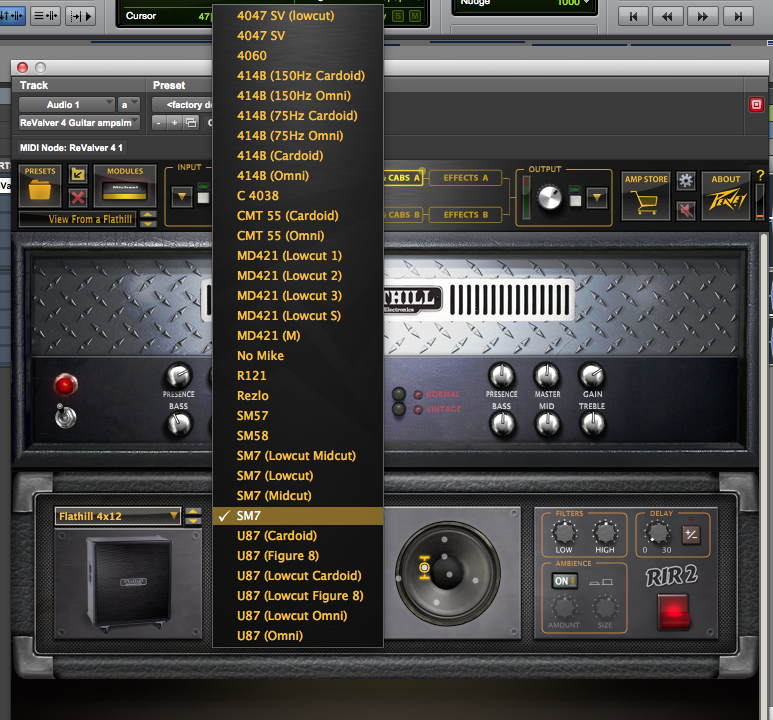
Task: Flip the amp standby toggle switch
Action: [66, 417]
